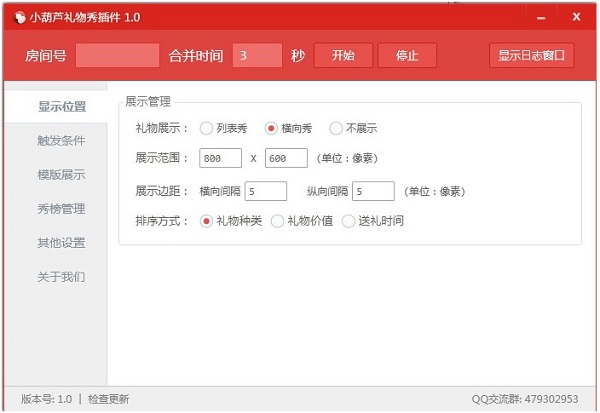Image resolution: width=600 pixels, height=413 pixels.
Task: Sort by 送礼时间 radio option
Action: point(373,221)
